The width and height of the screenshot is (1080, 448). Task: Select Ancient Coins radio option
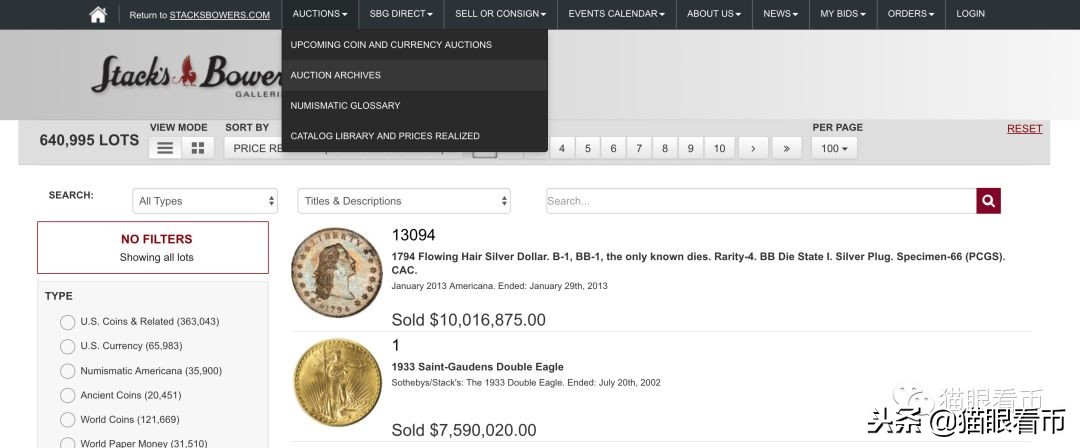[68, 396]
